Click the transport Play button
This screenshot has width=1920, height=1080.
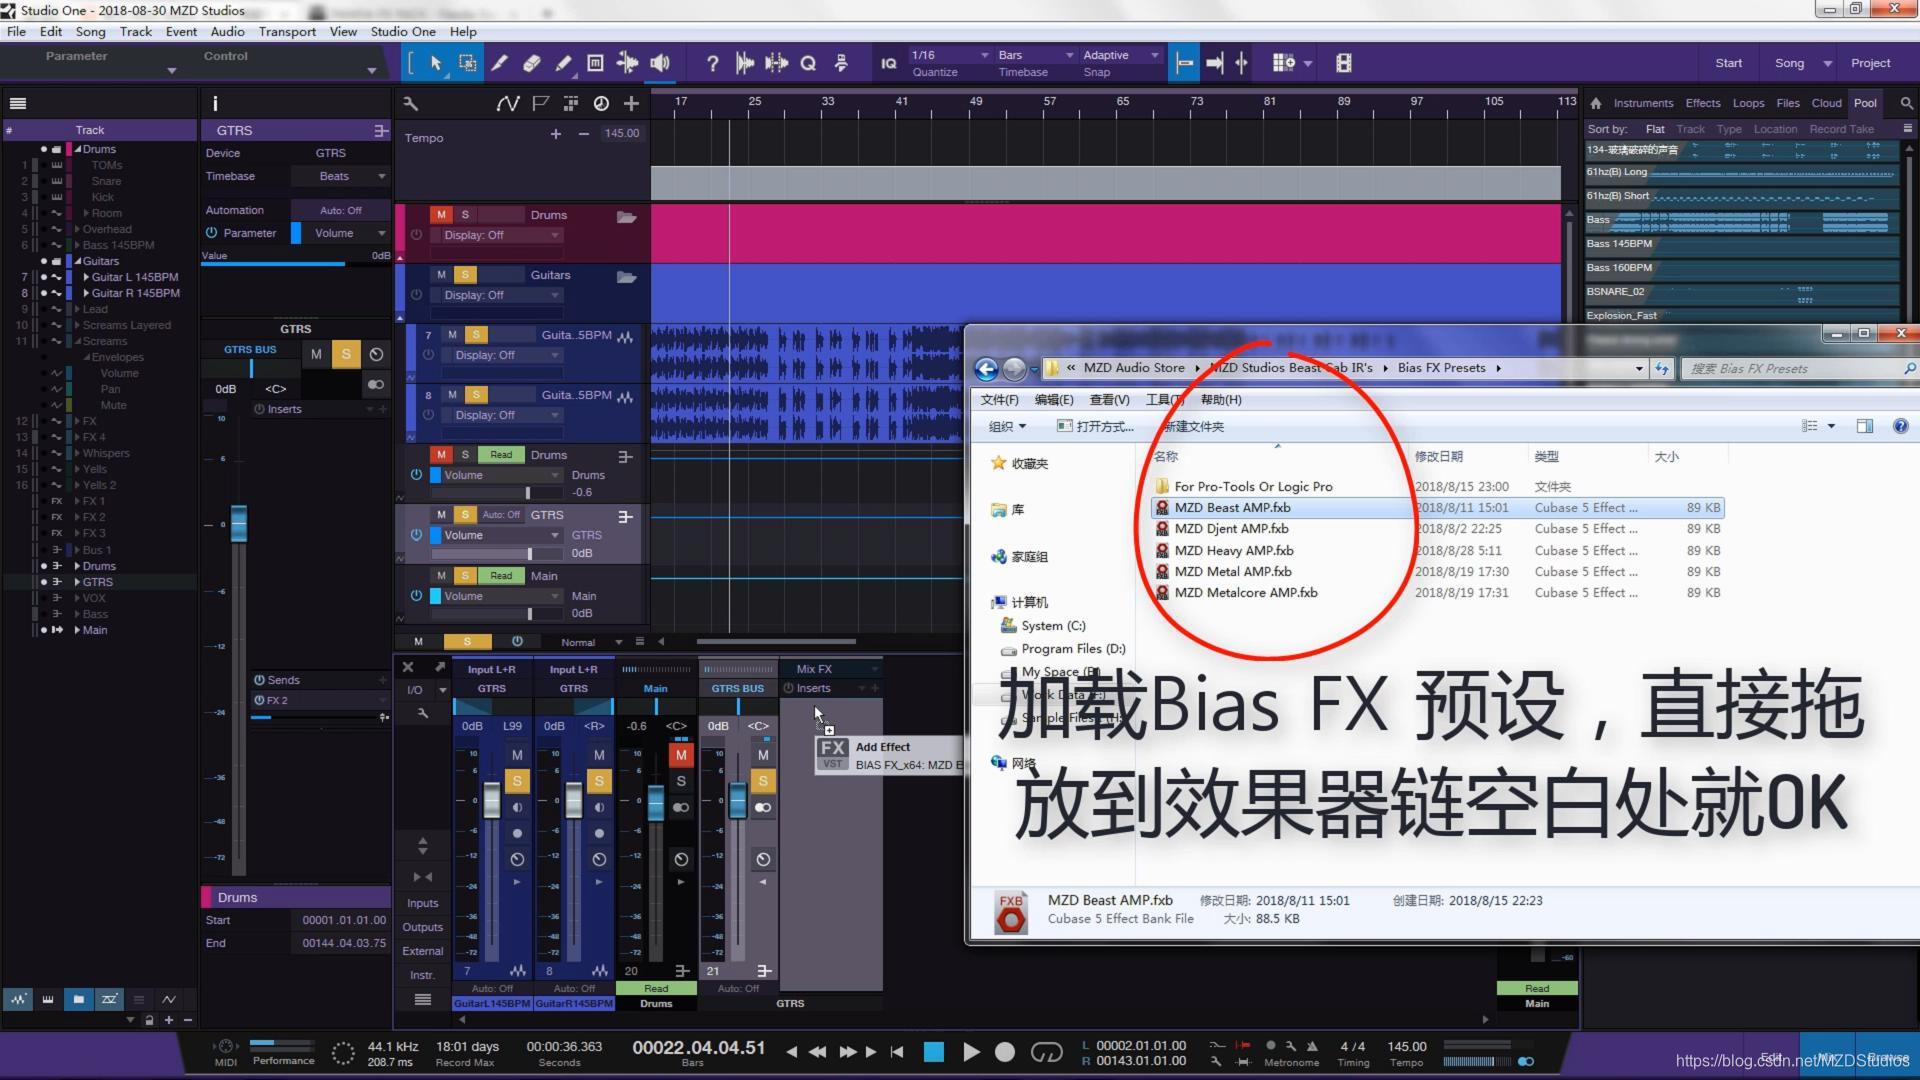(970, 1052)
